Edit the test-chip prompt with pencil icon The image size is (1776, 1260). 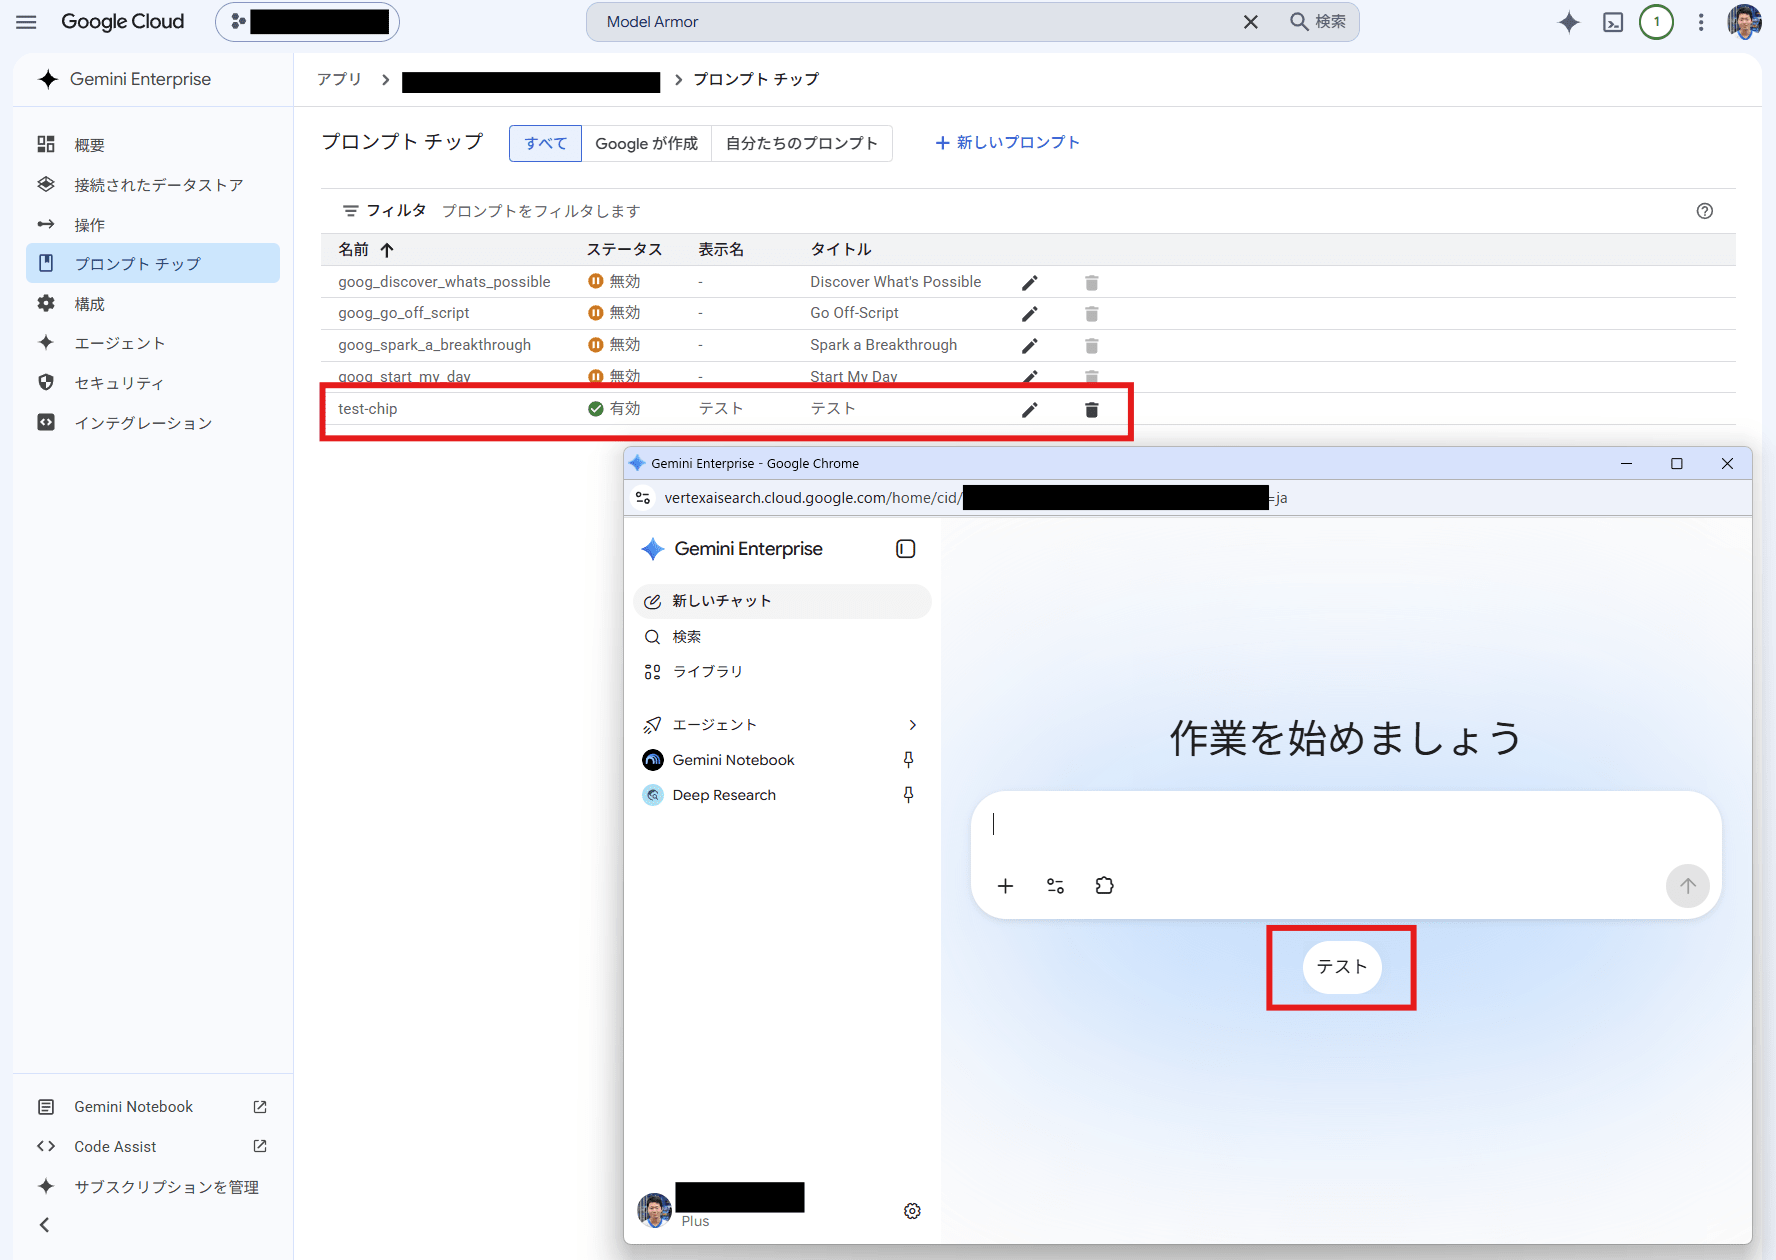click(1030, 410)
